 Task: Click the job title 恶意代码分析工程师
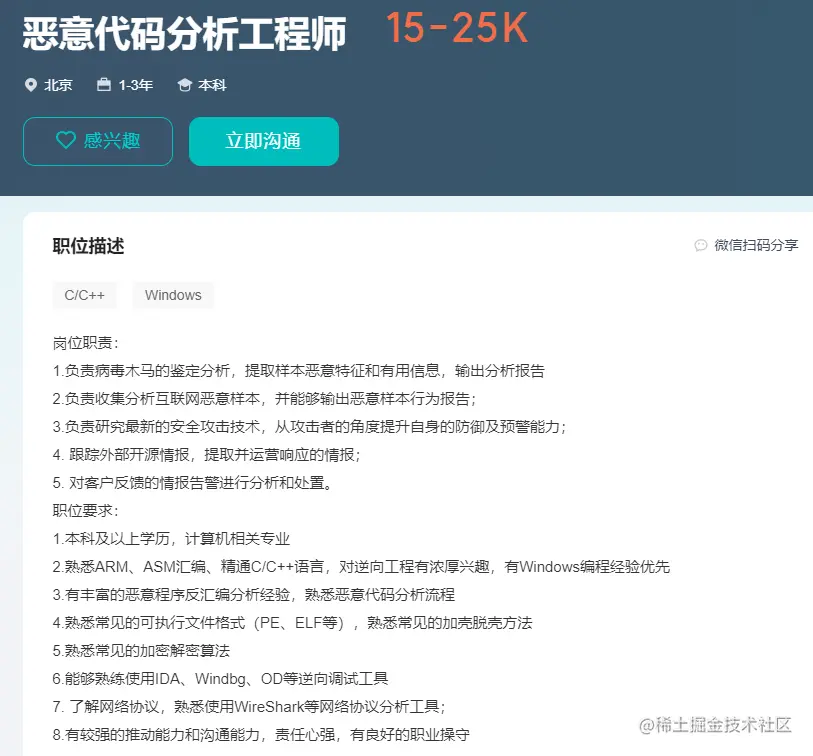click(x=184, y=34)
